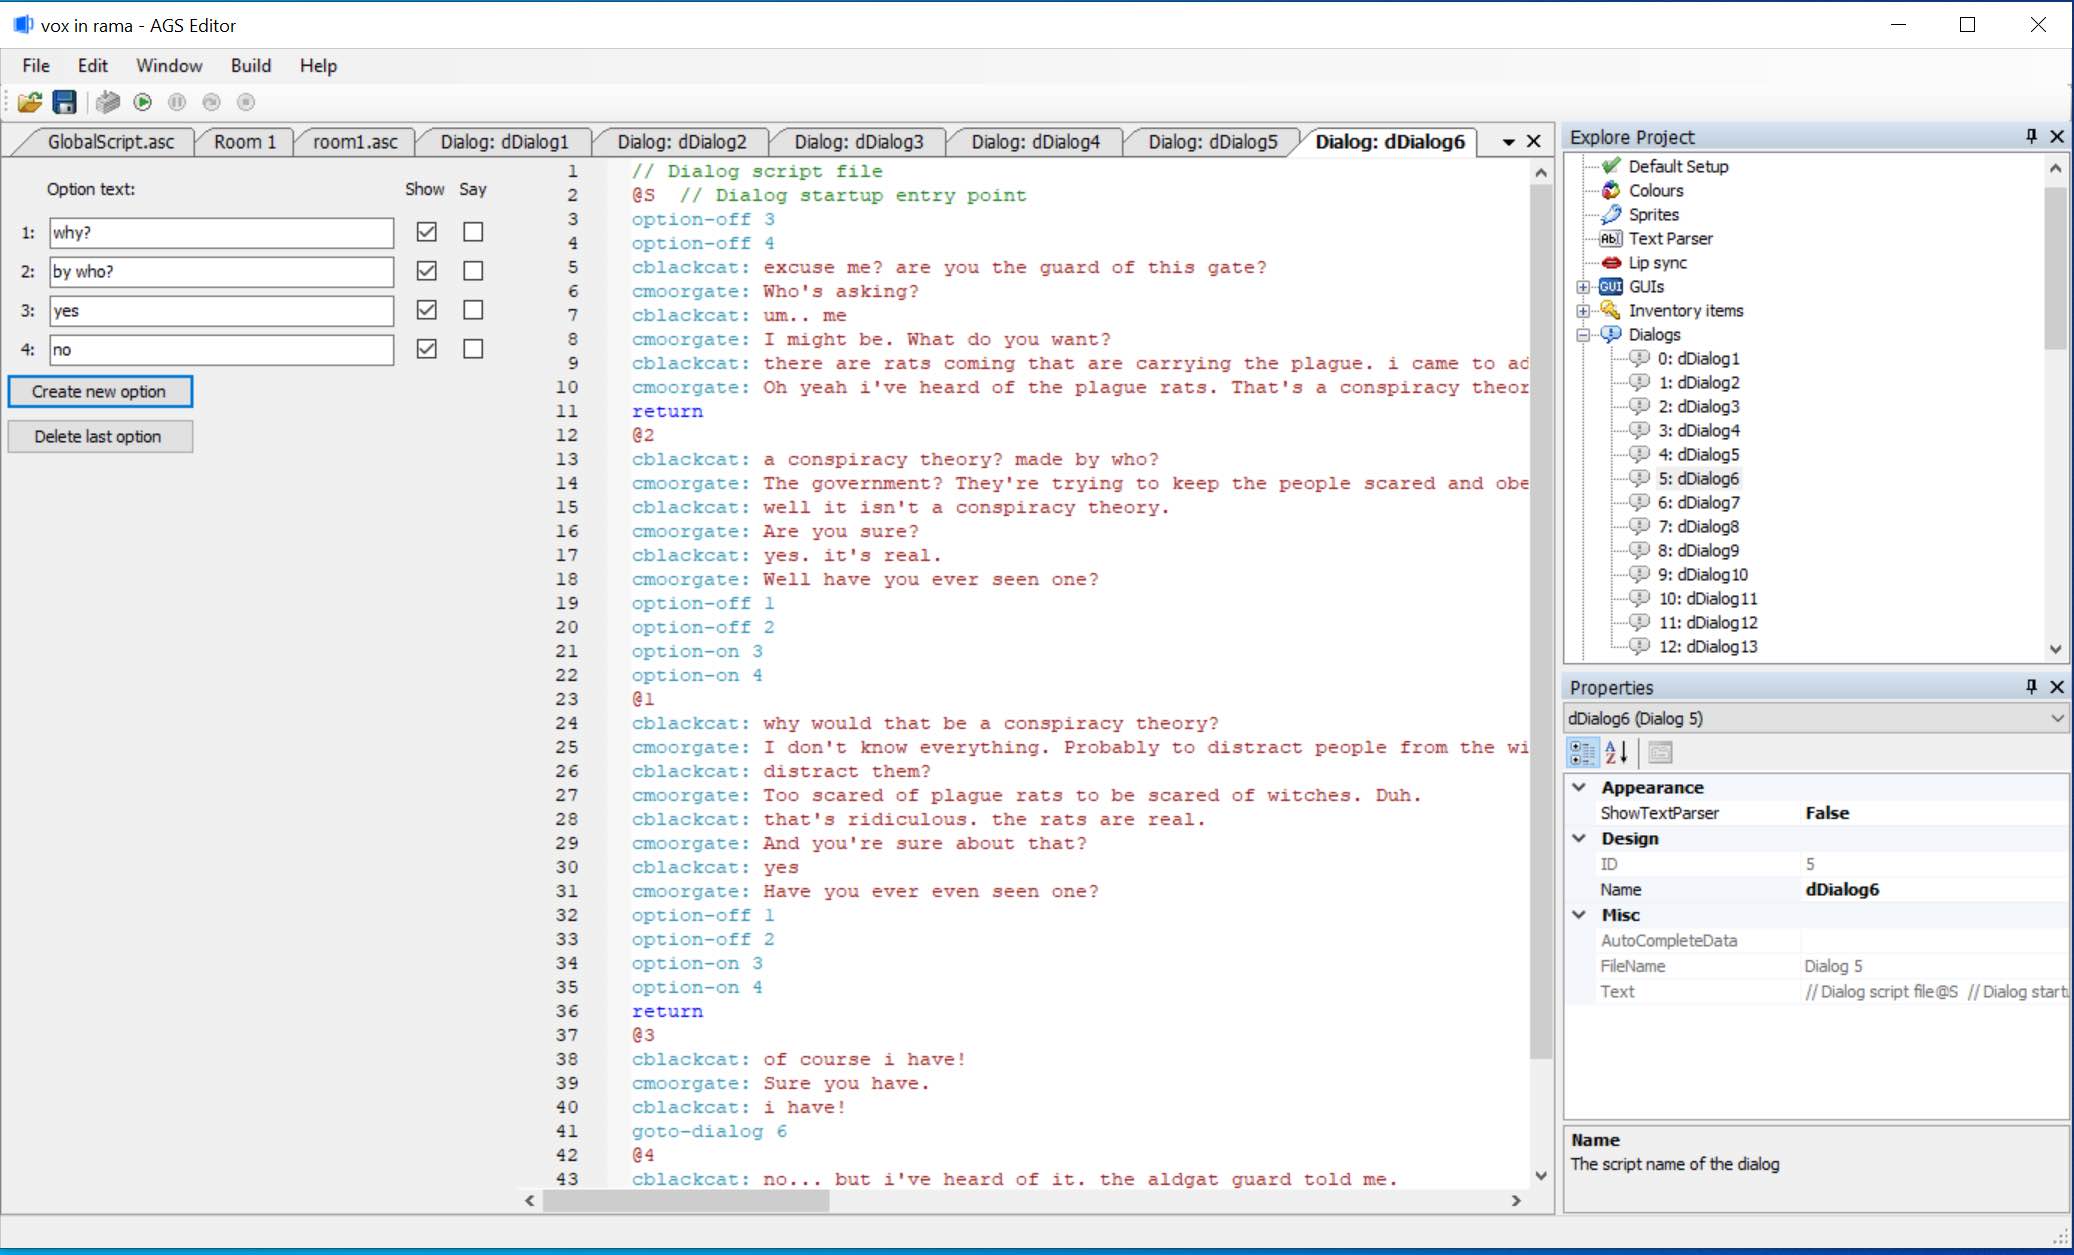Click the Open game folder icon

(30, 102)
